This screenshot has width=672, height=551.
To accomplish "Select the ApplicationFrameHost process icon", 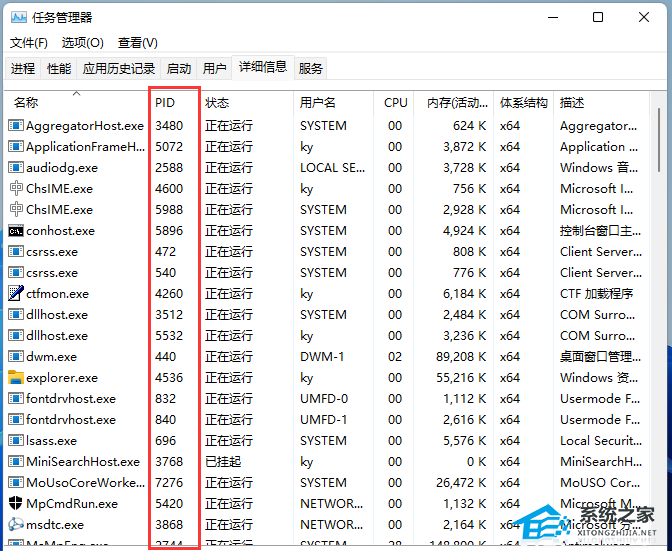I will pyautogui.click(x=16, y=147).
